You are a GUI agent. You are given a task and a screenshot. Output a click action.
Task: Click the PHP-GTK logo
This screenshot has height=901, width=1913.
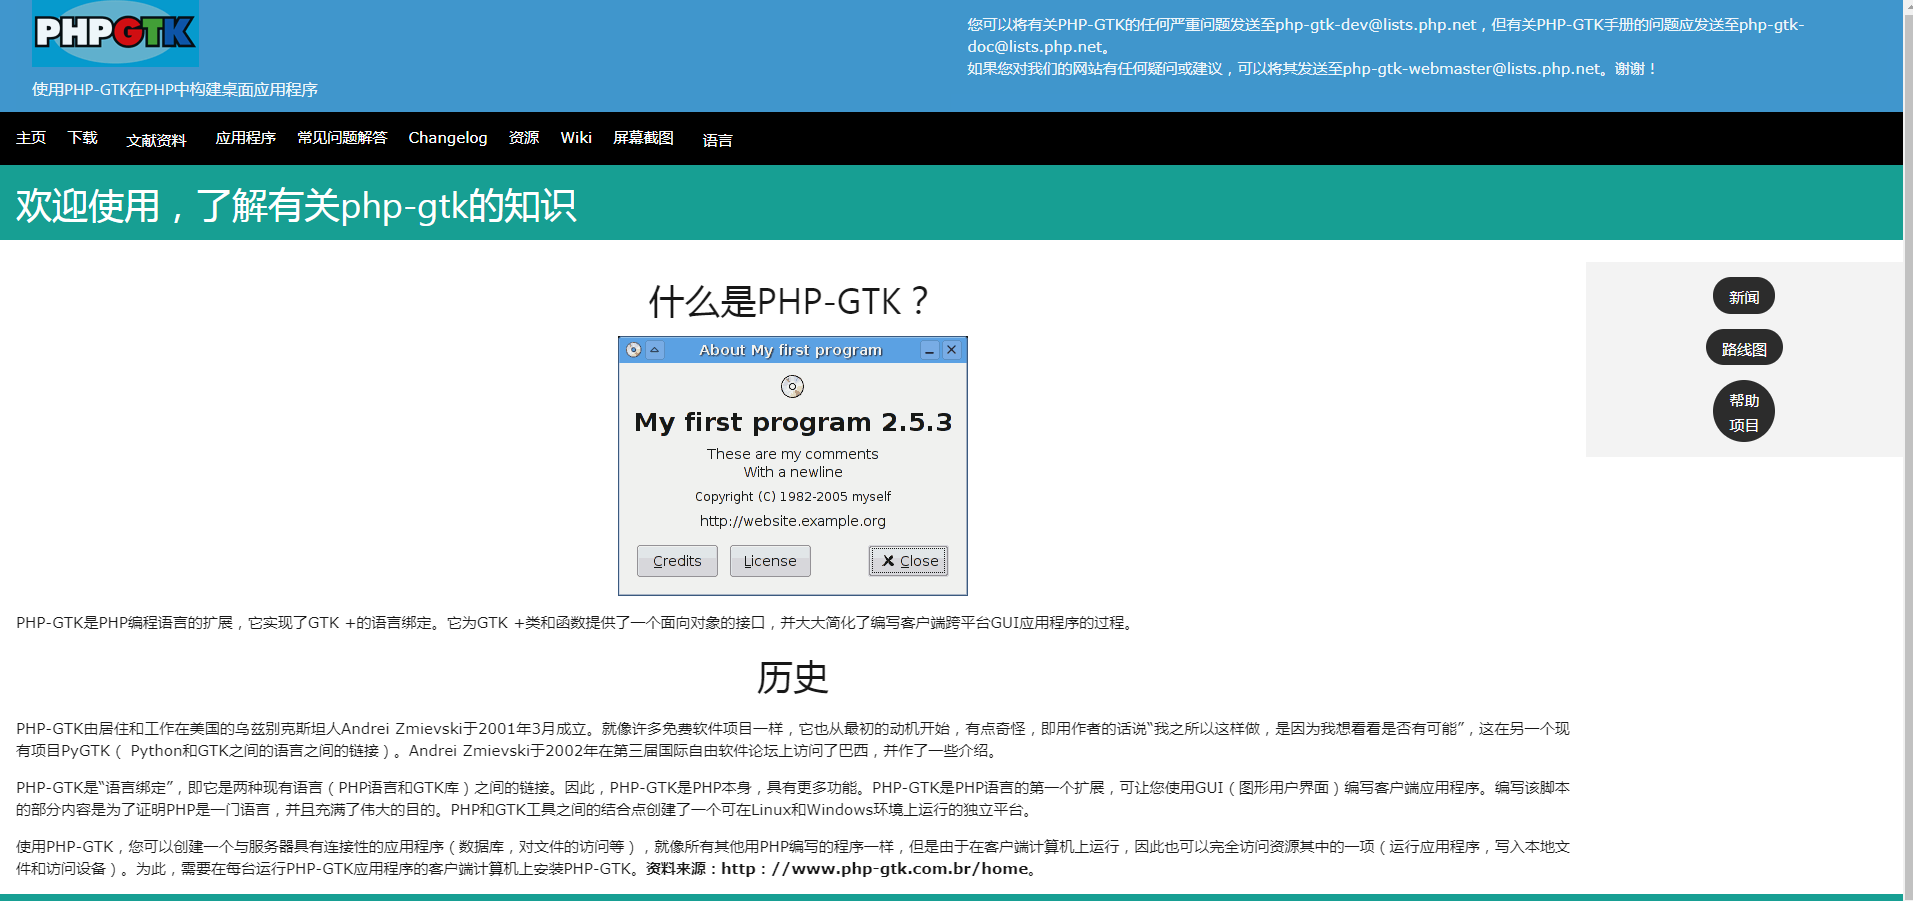tap(115, 33)
